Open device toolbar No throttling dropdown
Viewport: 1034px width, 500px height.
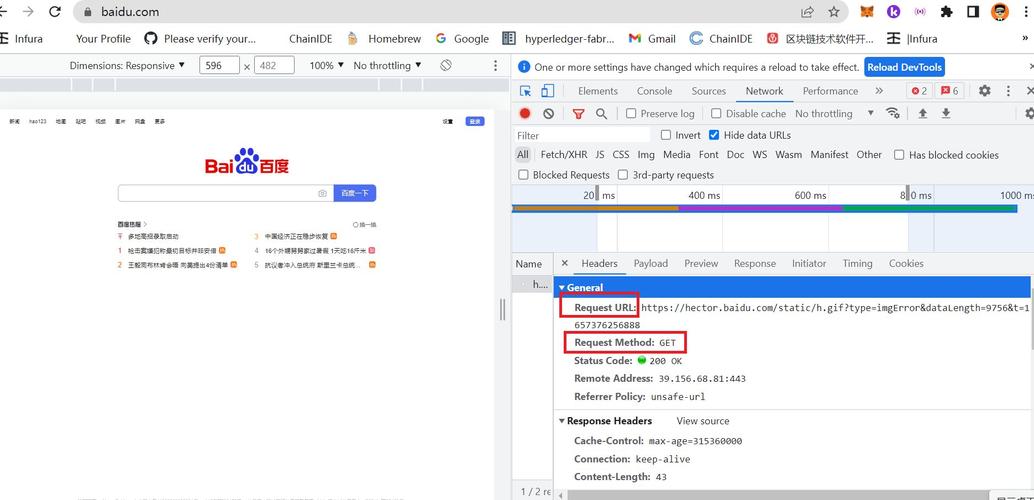(388, 65)
